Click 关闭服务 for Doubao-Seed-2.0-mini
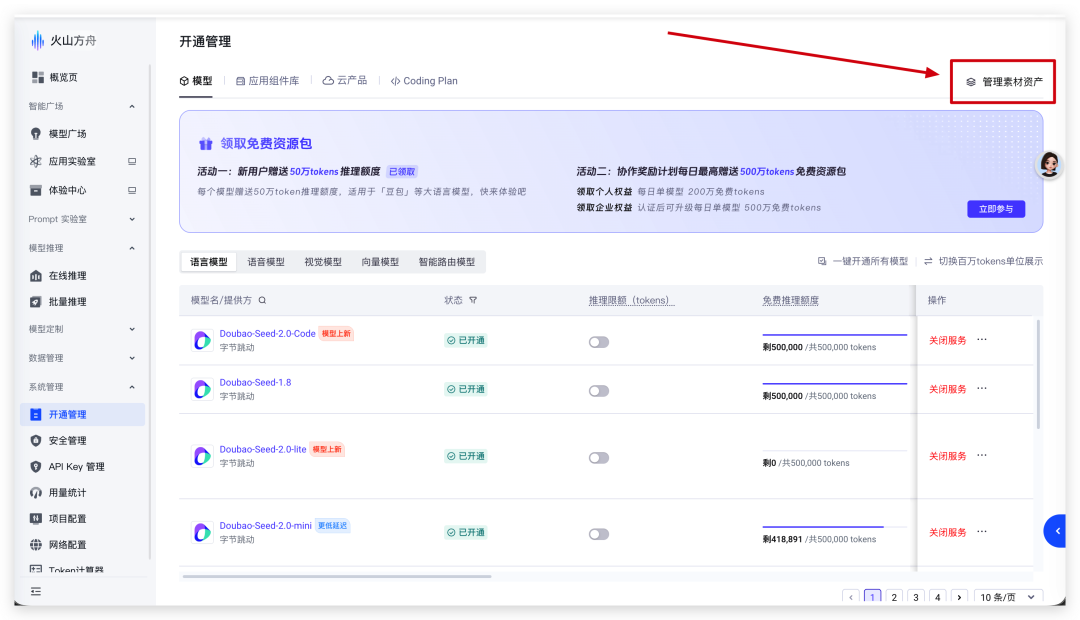The height and width of the screenshot is (620, 1080). coord(948,533)
